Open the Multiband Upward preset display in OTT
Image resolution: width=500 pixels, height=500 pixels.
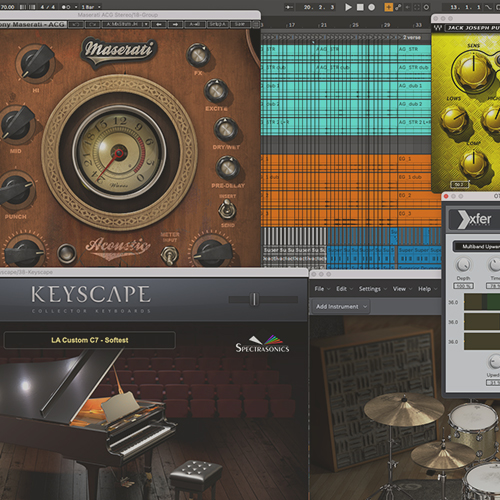pyautogui.click(x=477, y=247)
